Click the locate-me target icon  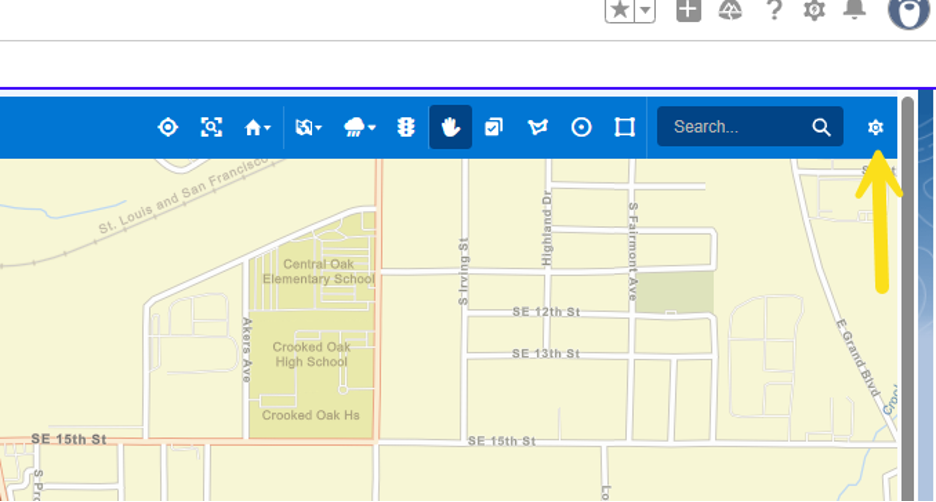(x=168, y=127)
